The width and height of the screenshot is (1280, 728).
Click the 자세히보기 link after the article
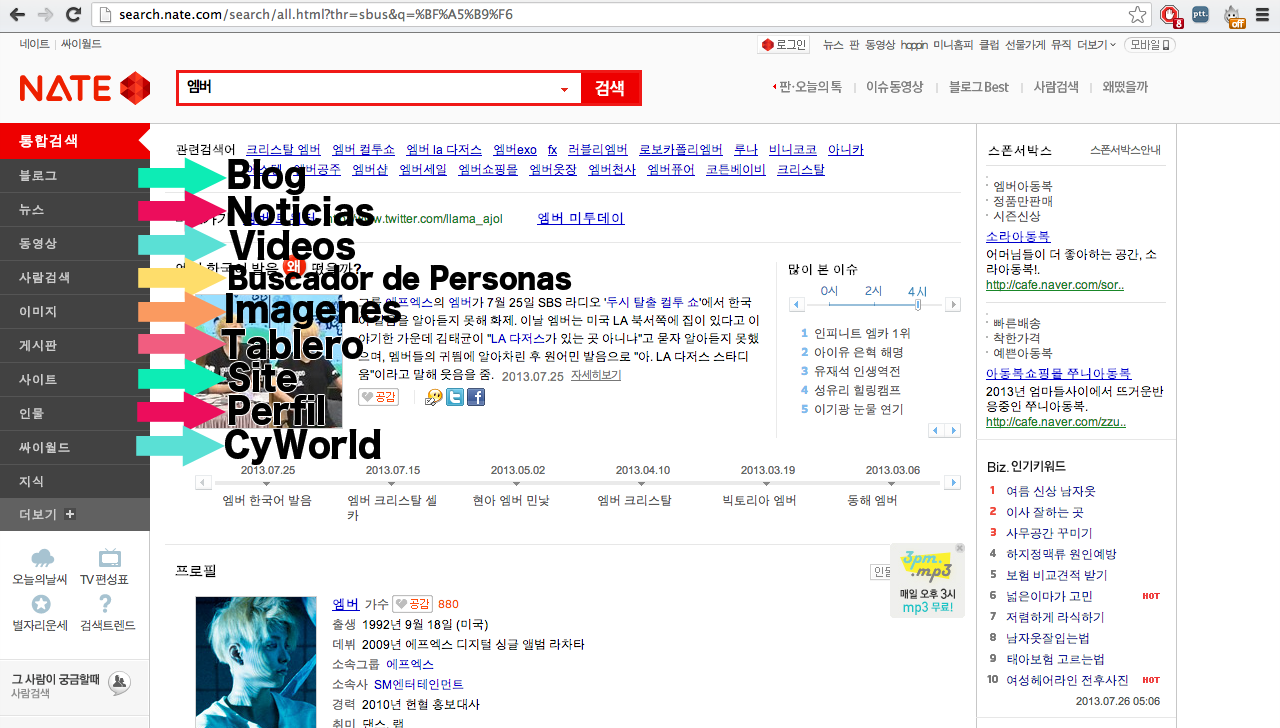596,376
